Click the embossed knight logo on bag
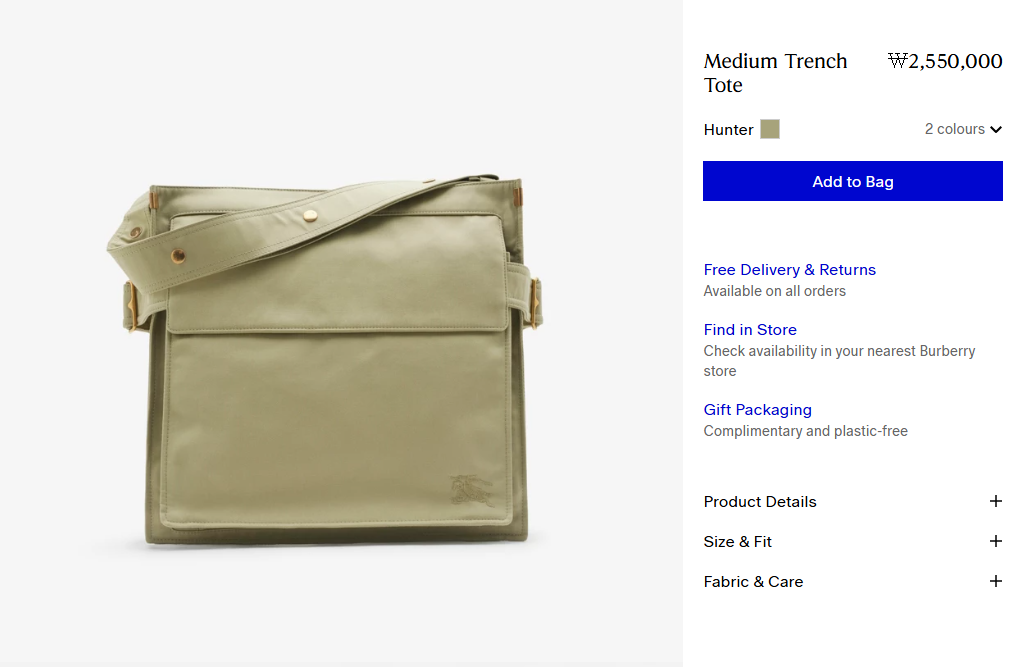The height and width of the screenshot is (667, 1016). pyautogui.click(x=471, y=491)
